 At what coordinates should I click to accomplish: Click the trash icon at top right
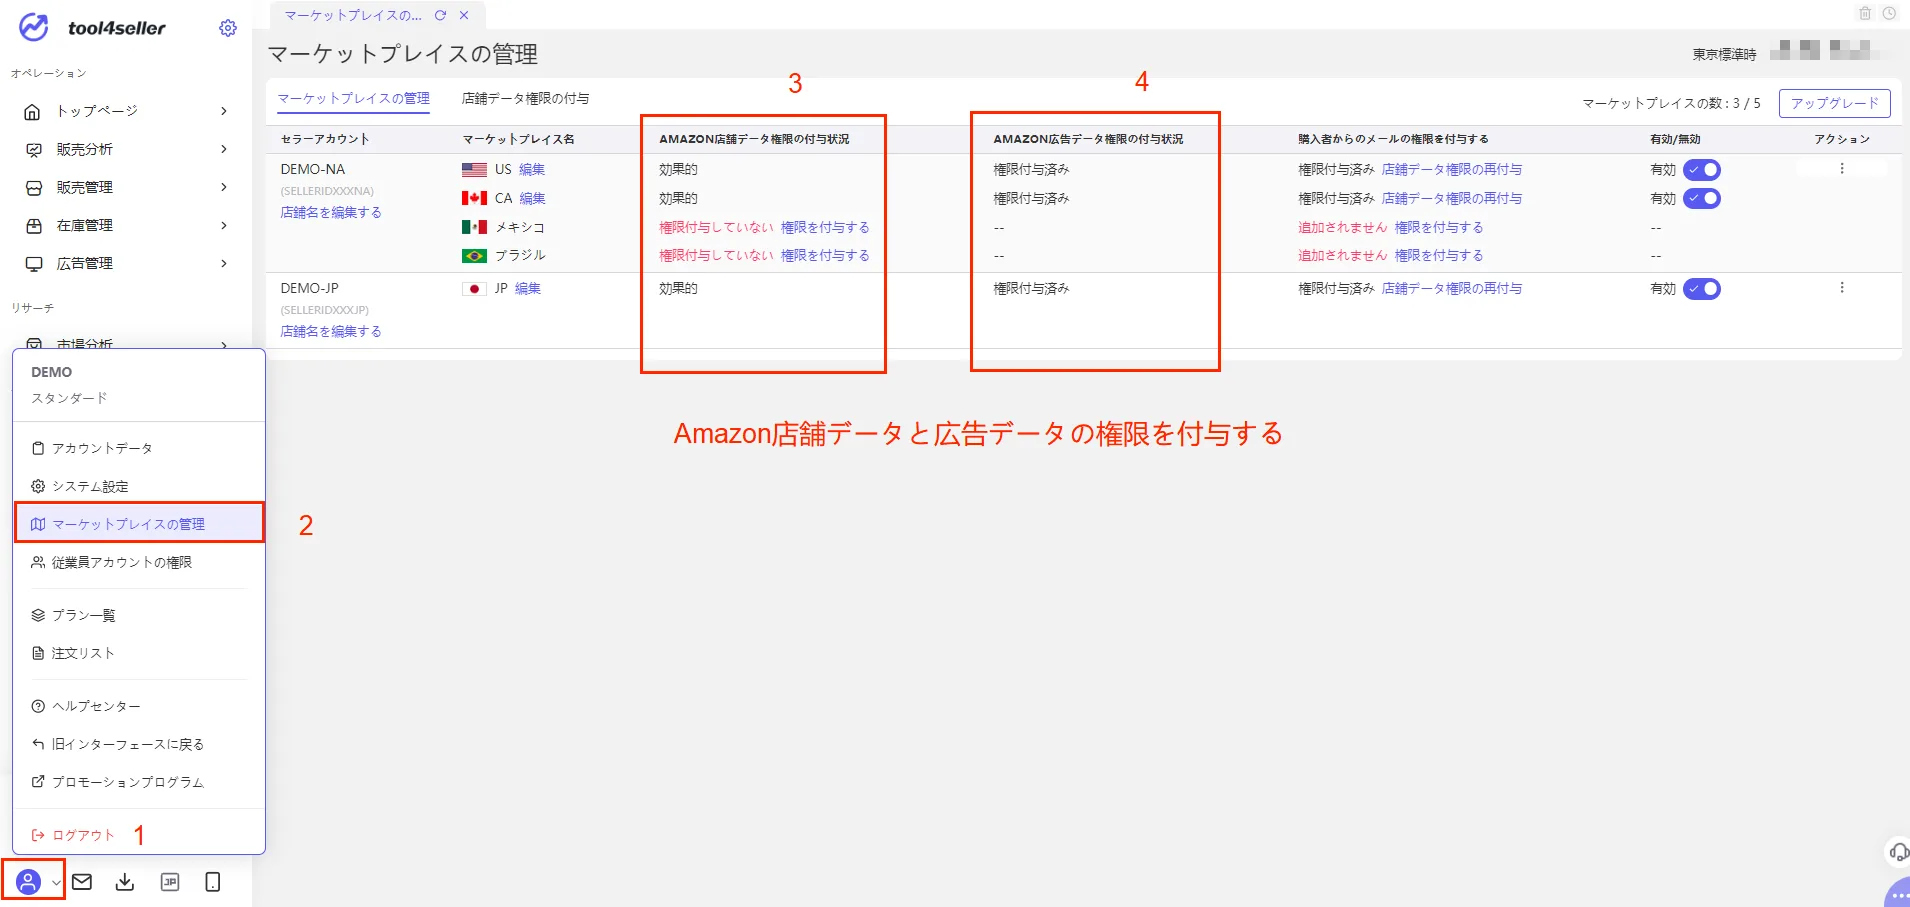pyautogui.click(x=1865, y=13)
